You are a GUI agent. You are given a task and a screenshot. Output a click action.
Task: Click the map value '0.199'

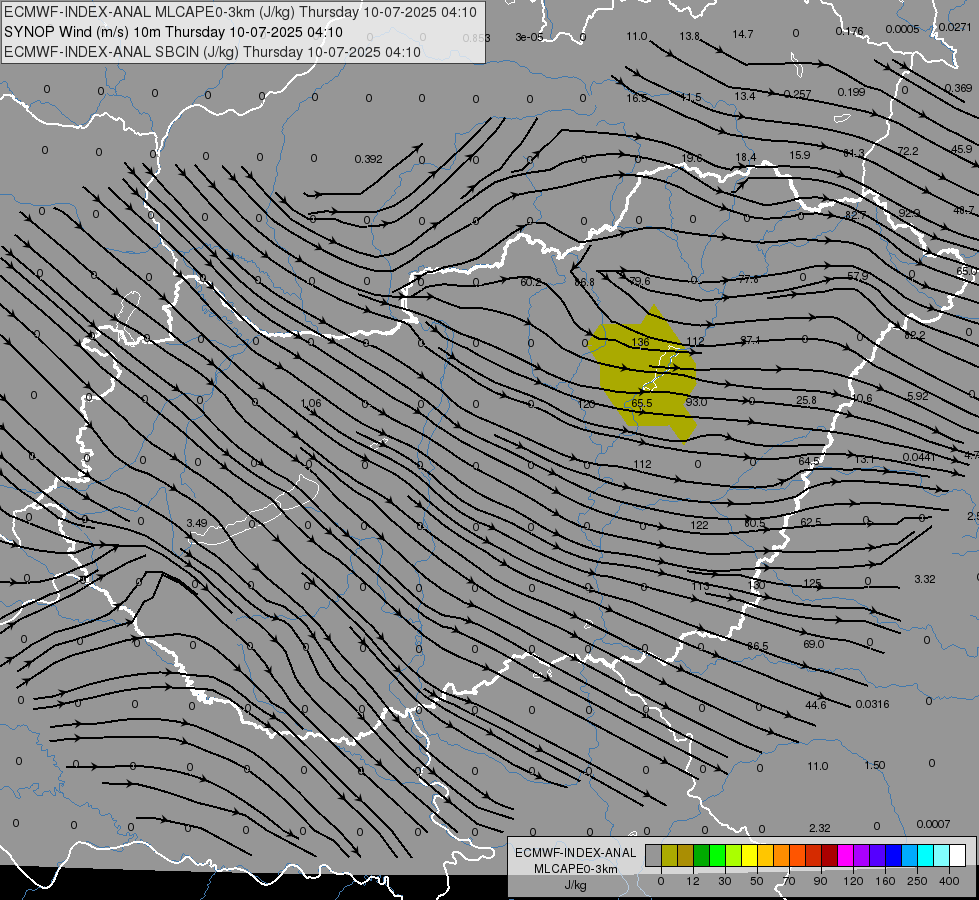pyautogui.click(x=851, y=92)
